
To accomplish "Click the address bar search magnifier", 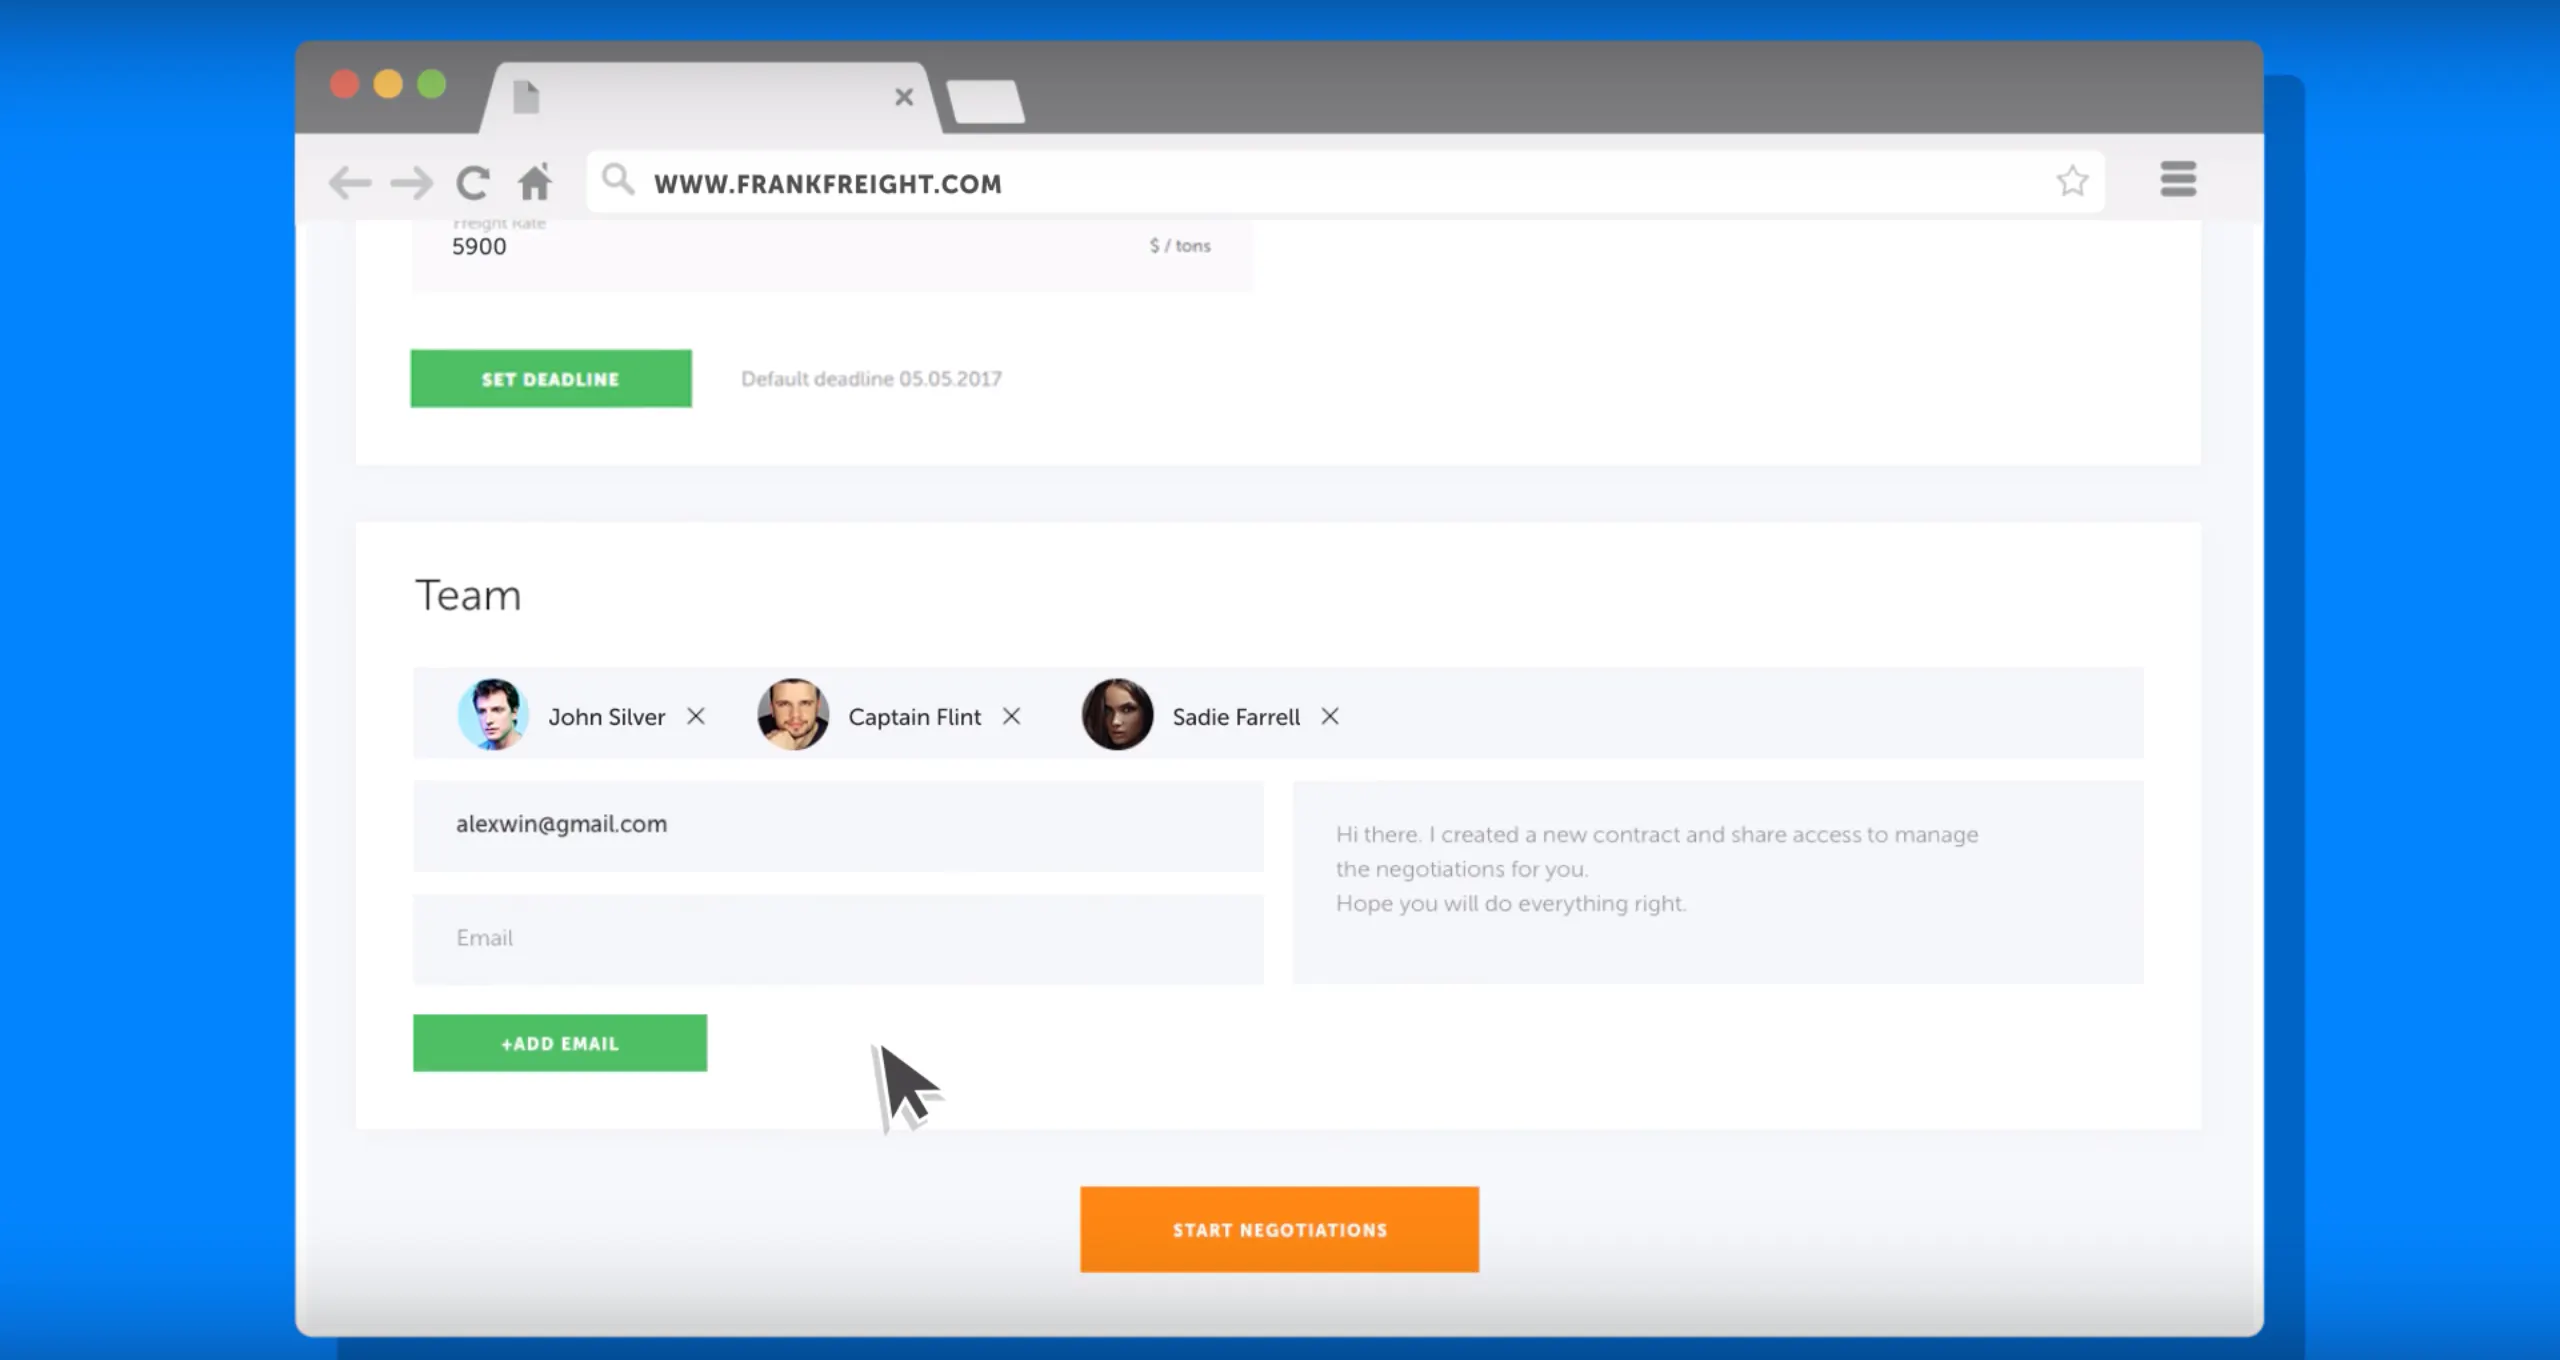I will pos(618,180).
